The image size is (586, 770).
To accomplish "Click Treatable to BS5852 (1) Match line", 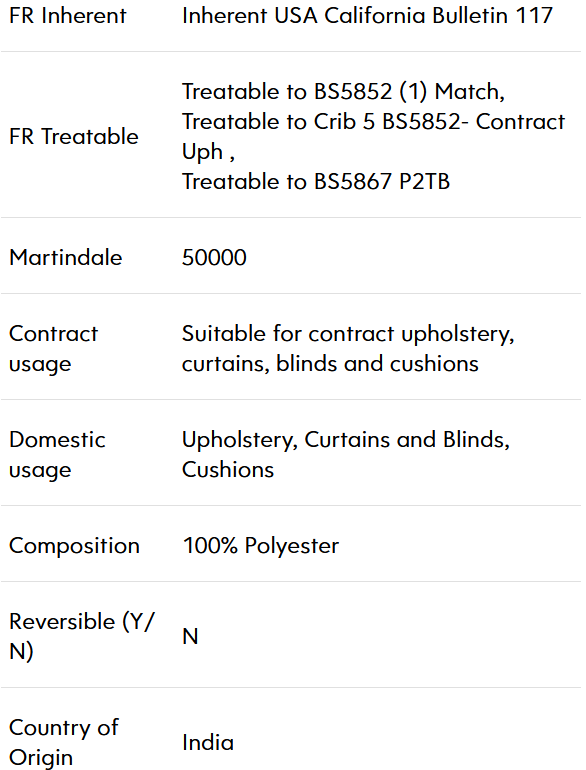I will (x=343, y=92).
